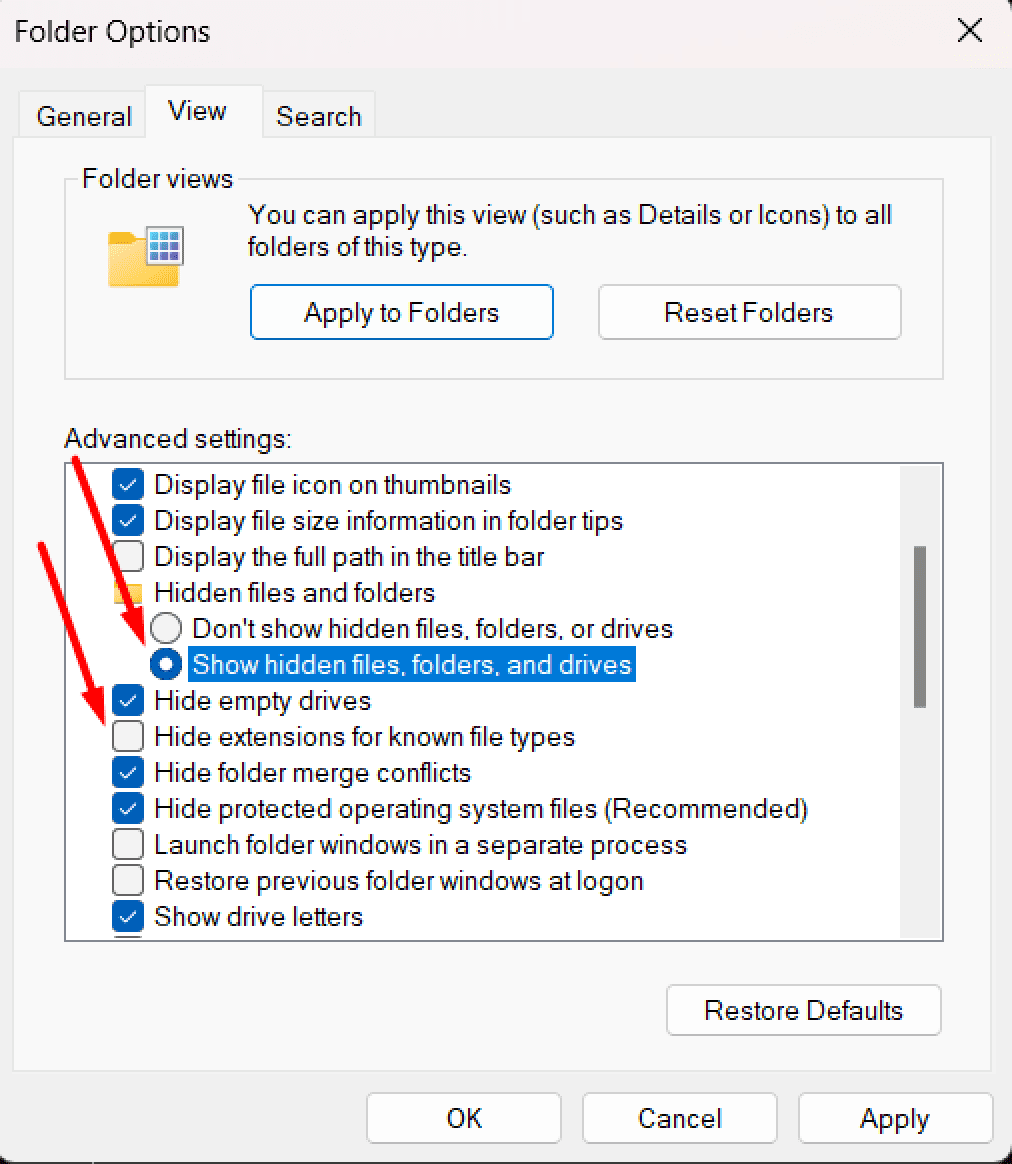Image resolution: width=1012 pixels, height=1164 pixels.
Task: Disable Hide folder merge conflicts
Action: tap(128, 772)
